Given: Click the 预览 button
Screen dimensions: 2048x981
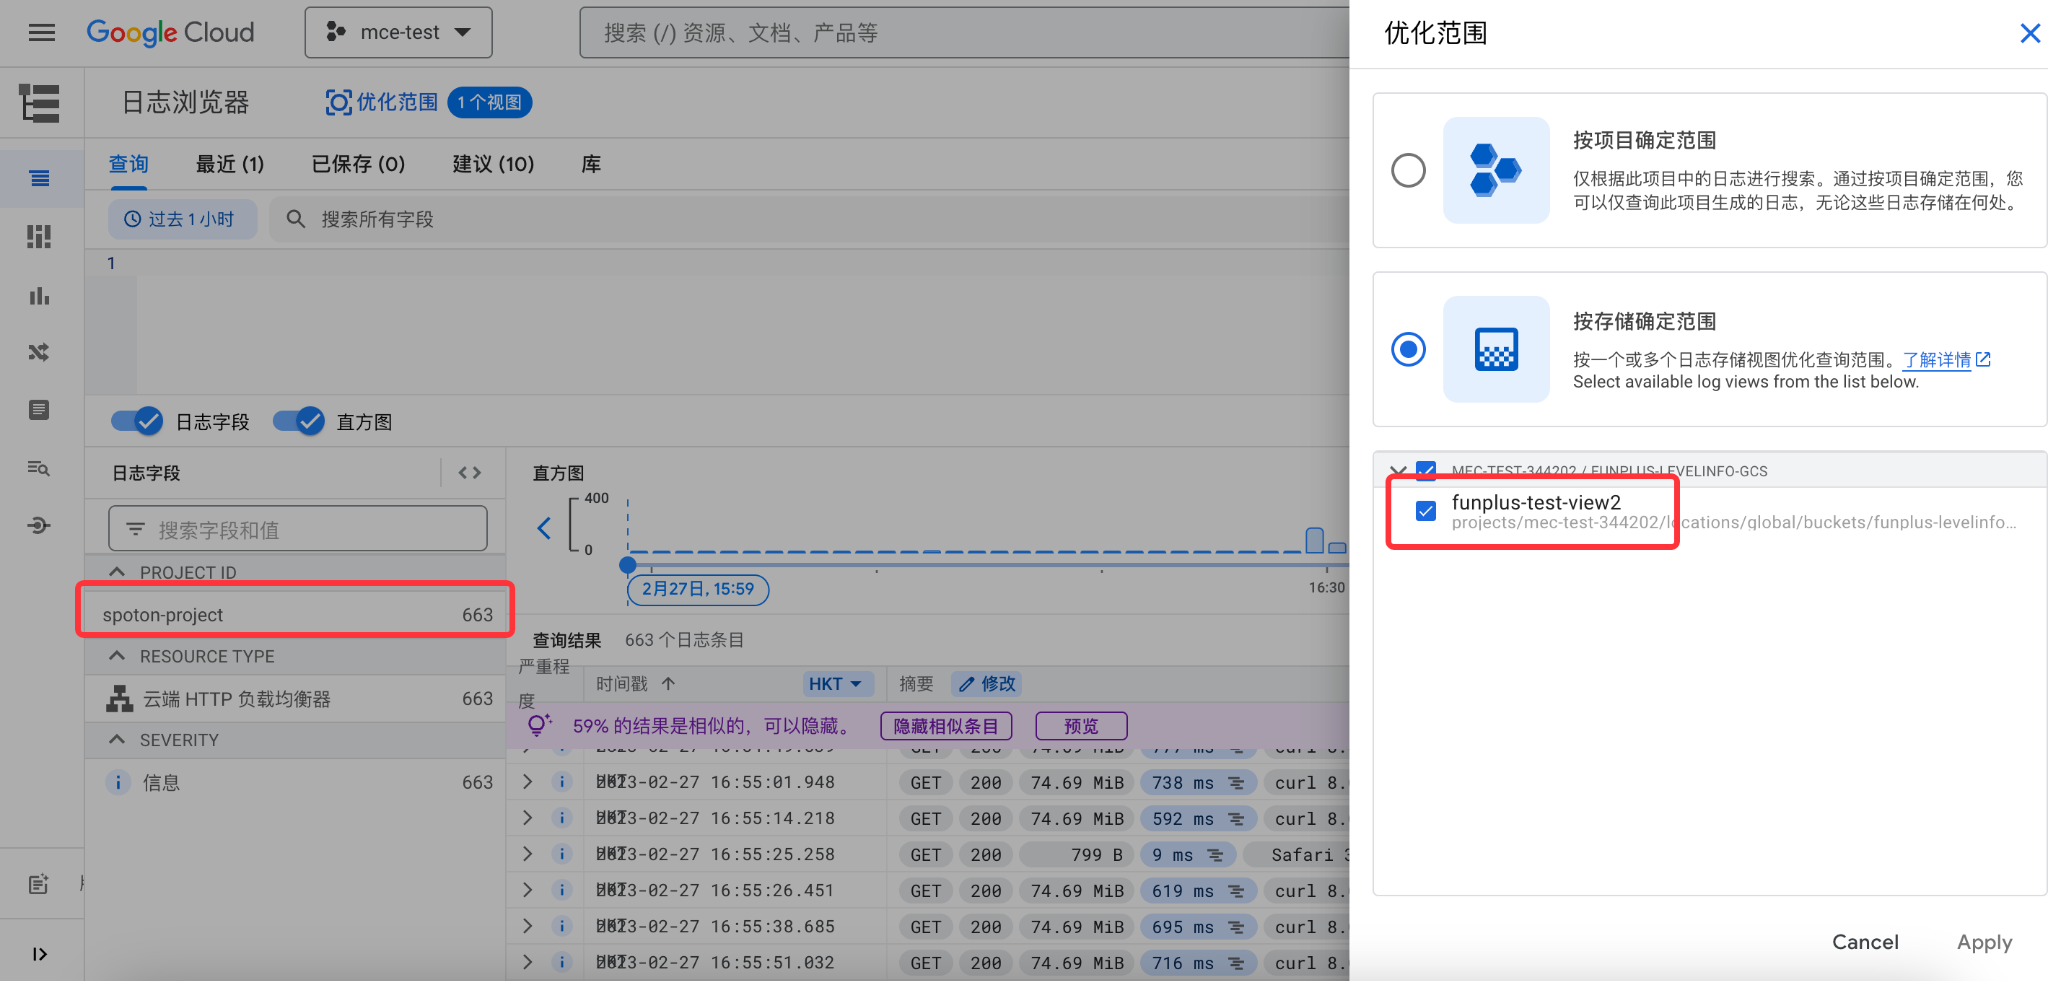Looking at the screenshot, I should [1081, 726].
